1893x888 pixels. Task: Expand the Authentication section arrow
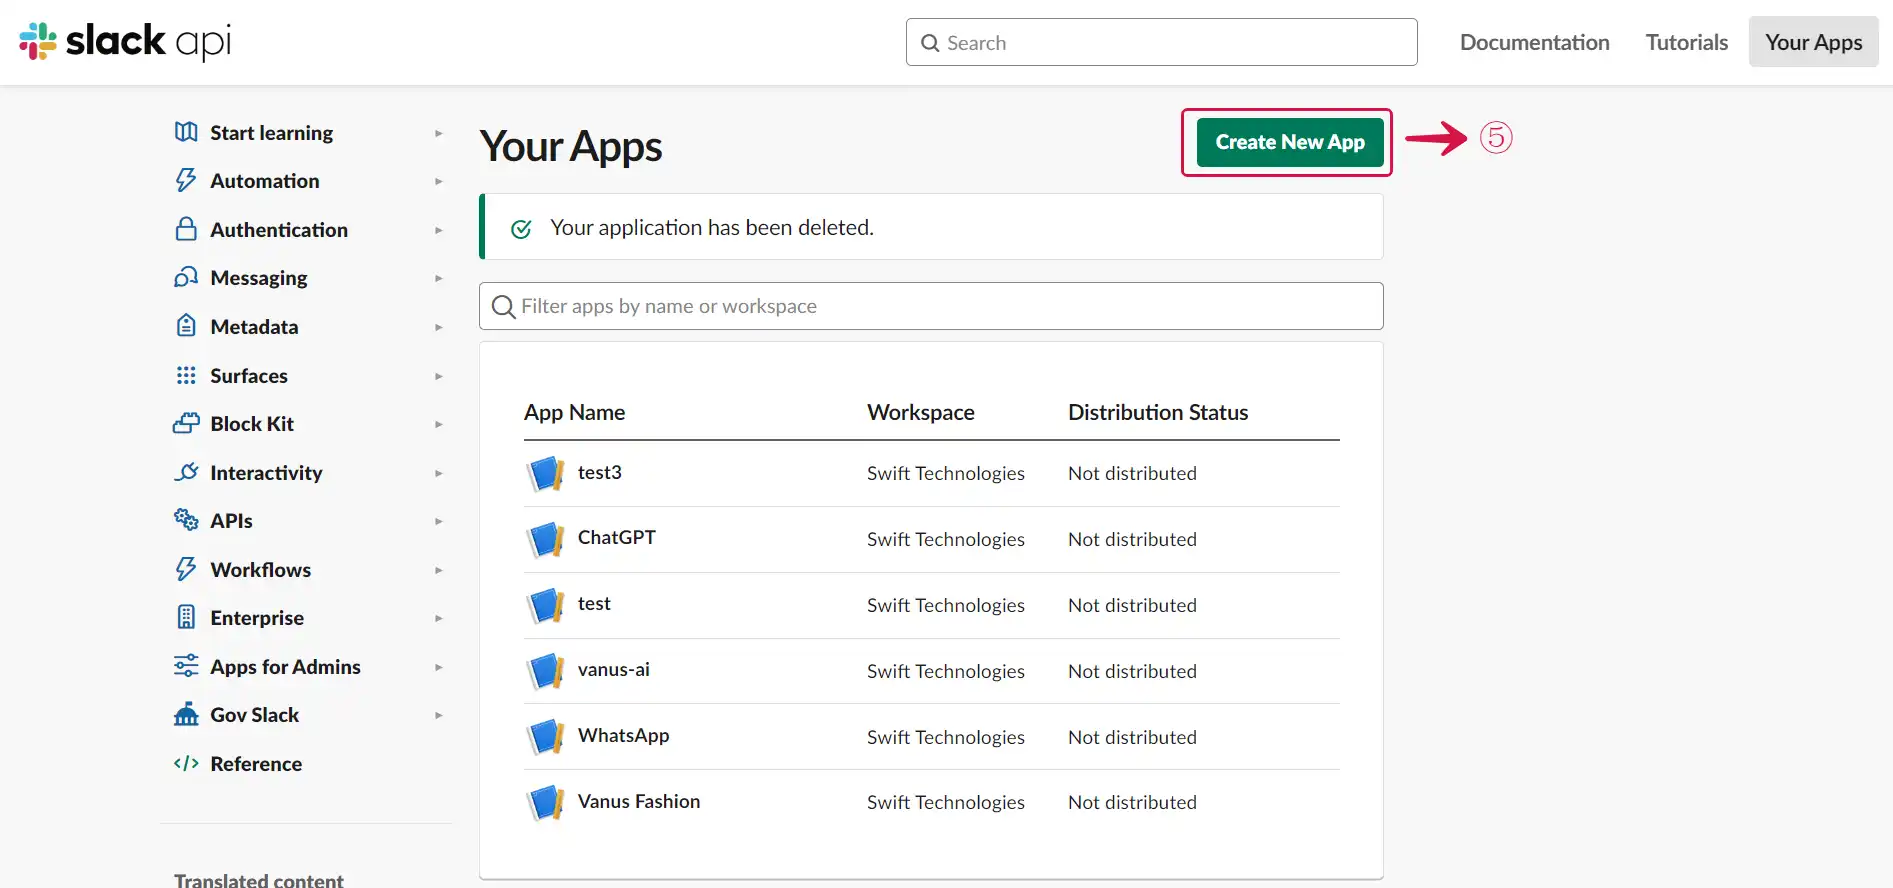[438, 230]
